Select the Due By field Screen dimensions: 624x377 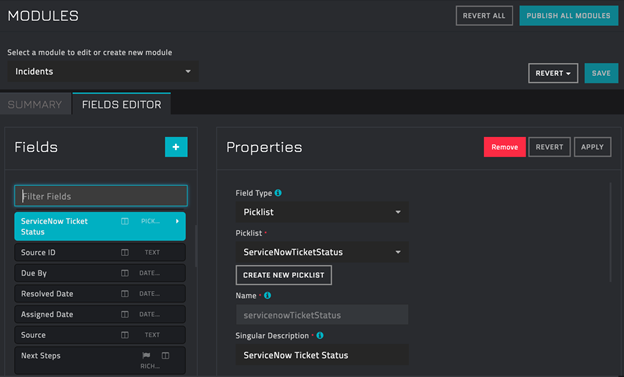point(100,273)
